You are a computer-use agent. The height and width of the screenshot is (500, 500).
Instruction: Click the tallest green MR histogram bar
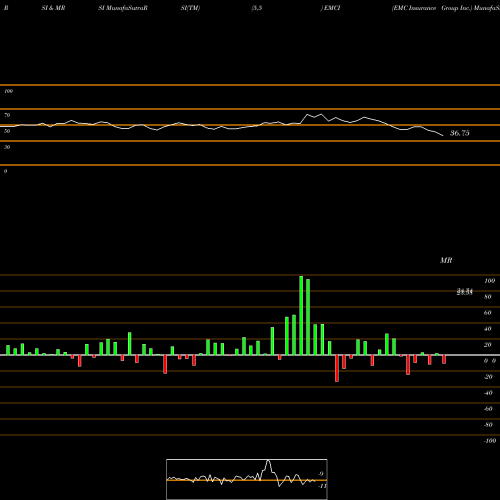click(301, 315)
